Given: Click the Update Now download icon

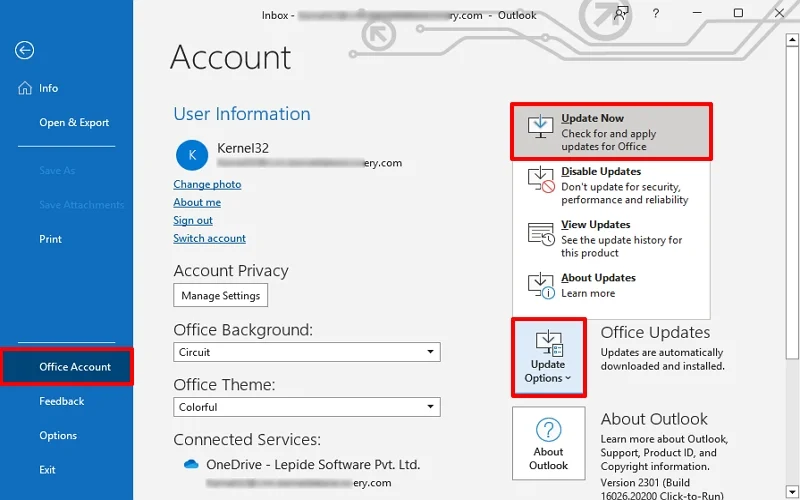Looking at the screenshot, I should (x=540, y=126).
